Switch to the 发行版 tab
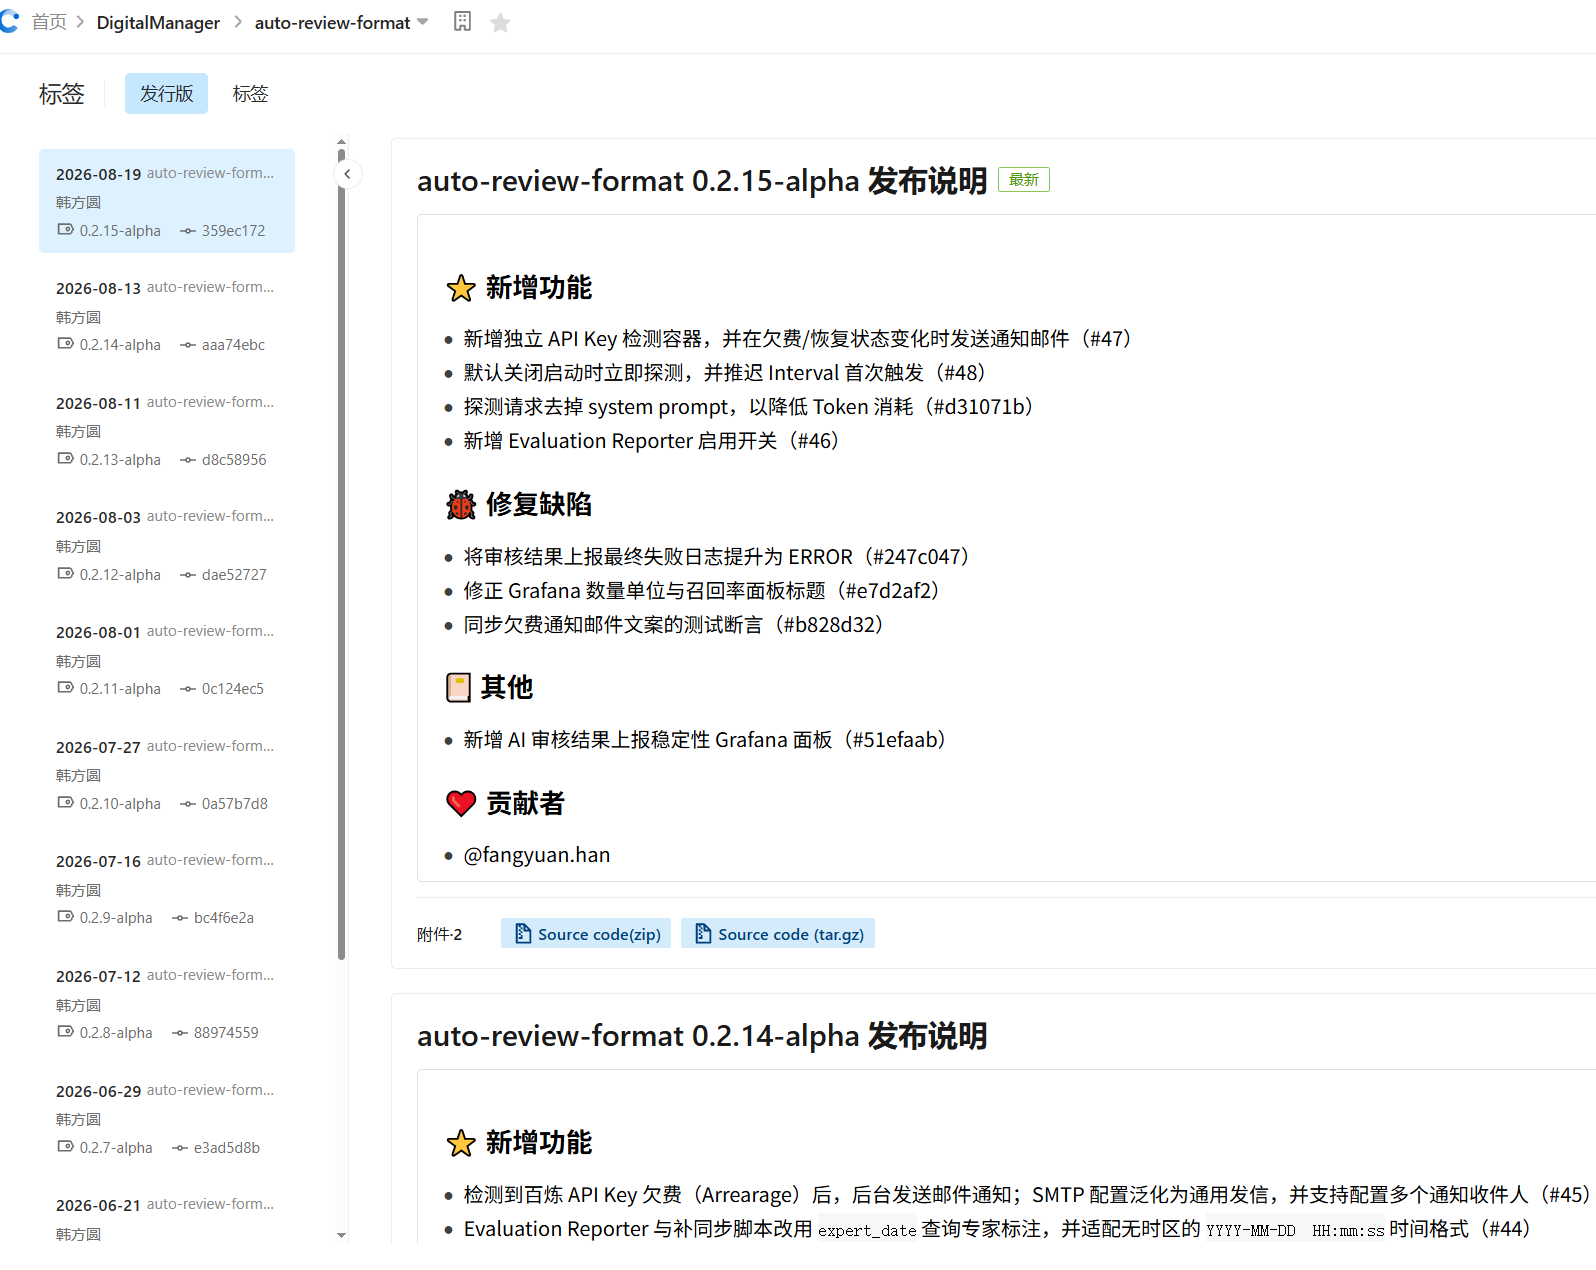The height and width of the screenshot is (1270, 1596). [x=166, y=93]
